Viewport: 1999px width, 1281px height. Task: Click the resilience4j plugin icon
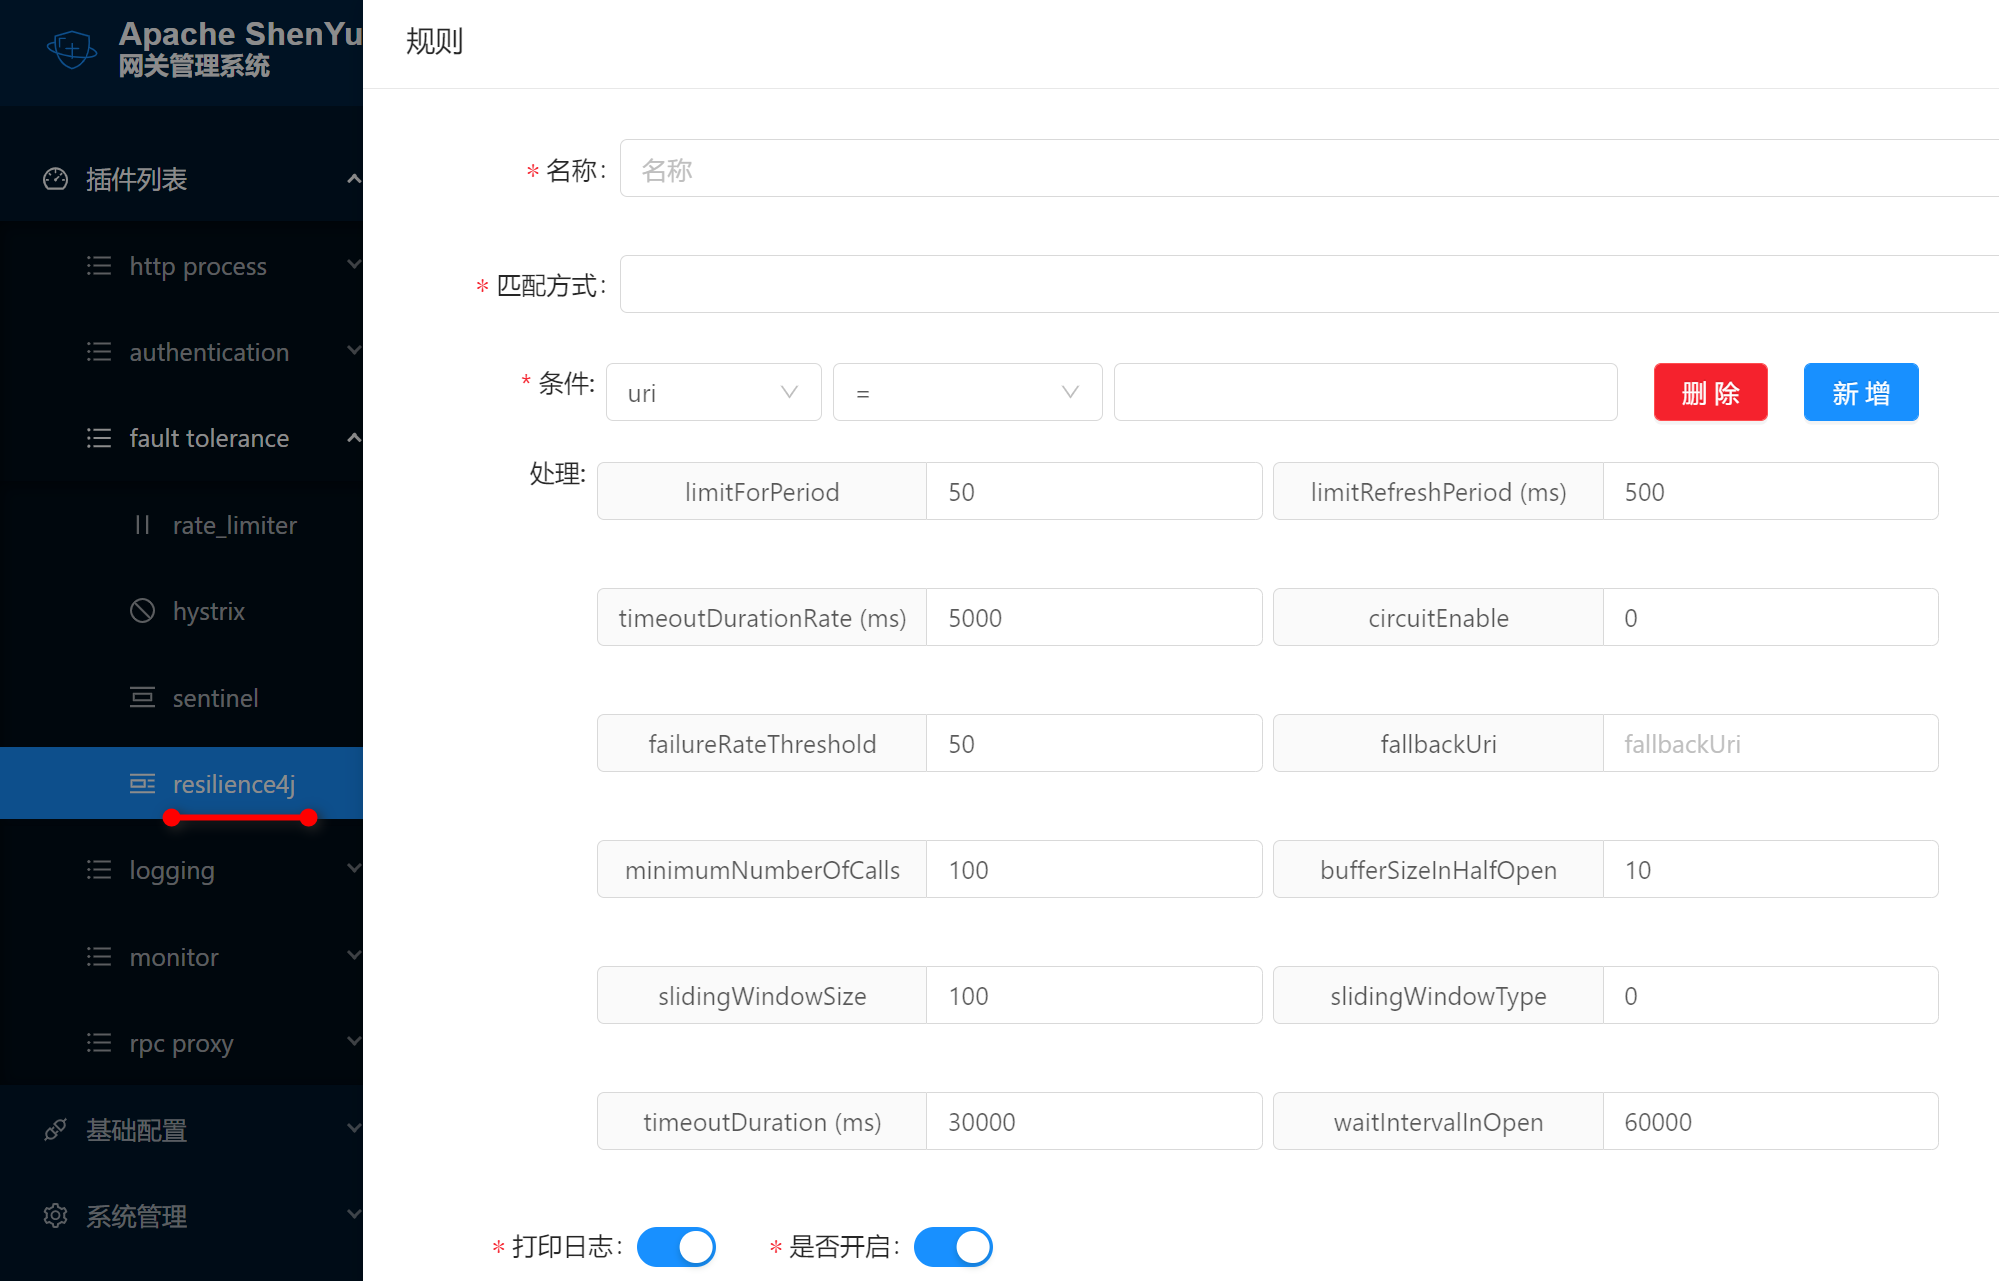(x=142, y=784)
